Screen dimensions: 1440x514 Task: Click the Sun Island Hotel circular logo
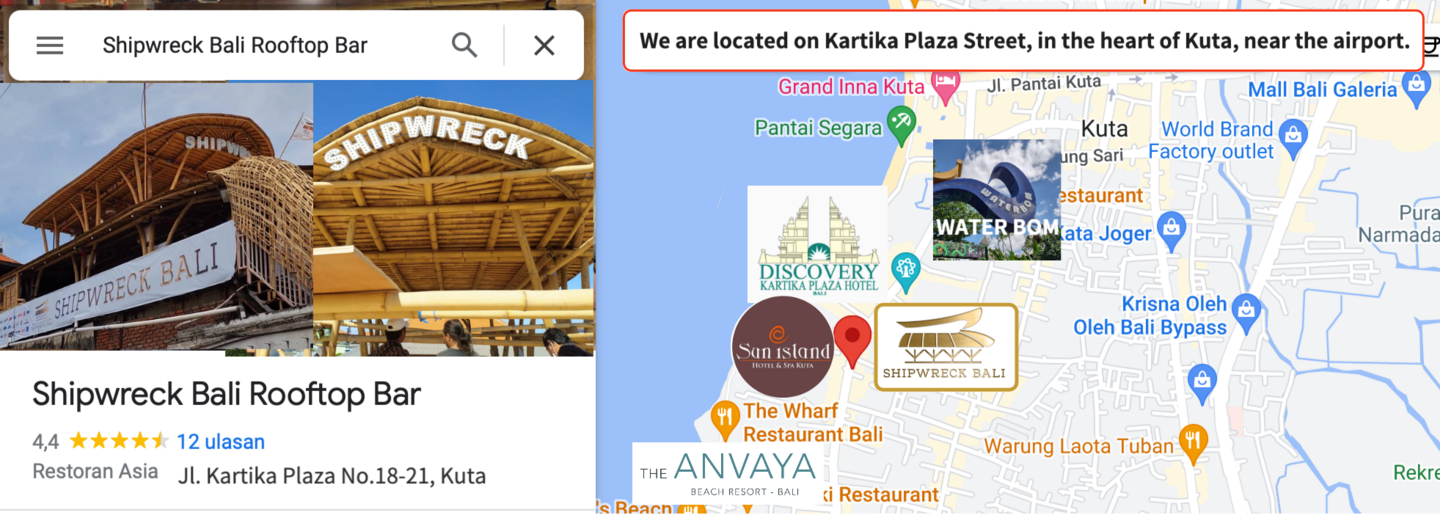[x=783, y=347]
